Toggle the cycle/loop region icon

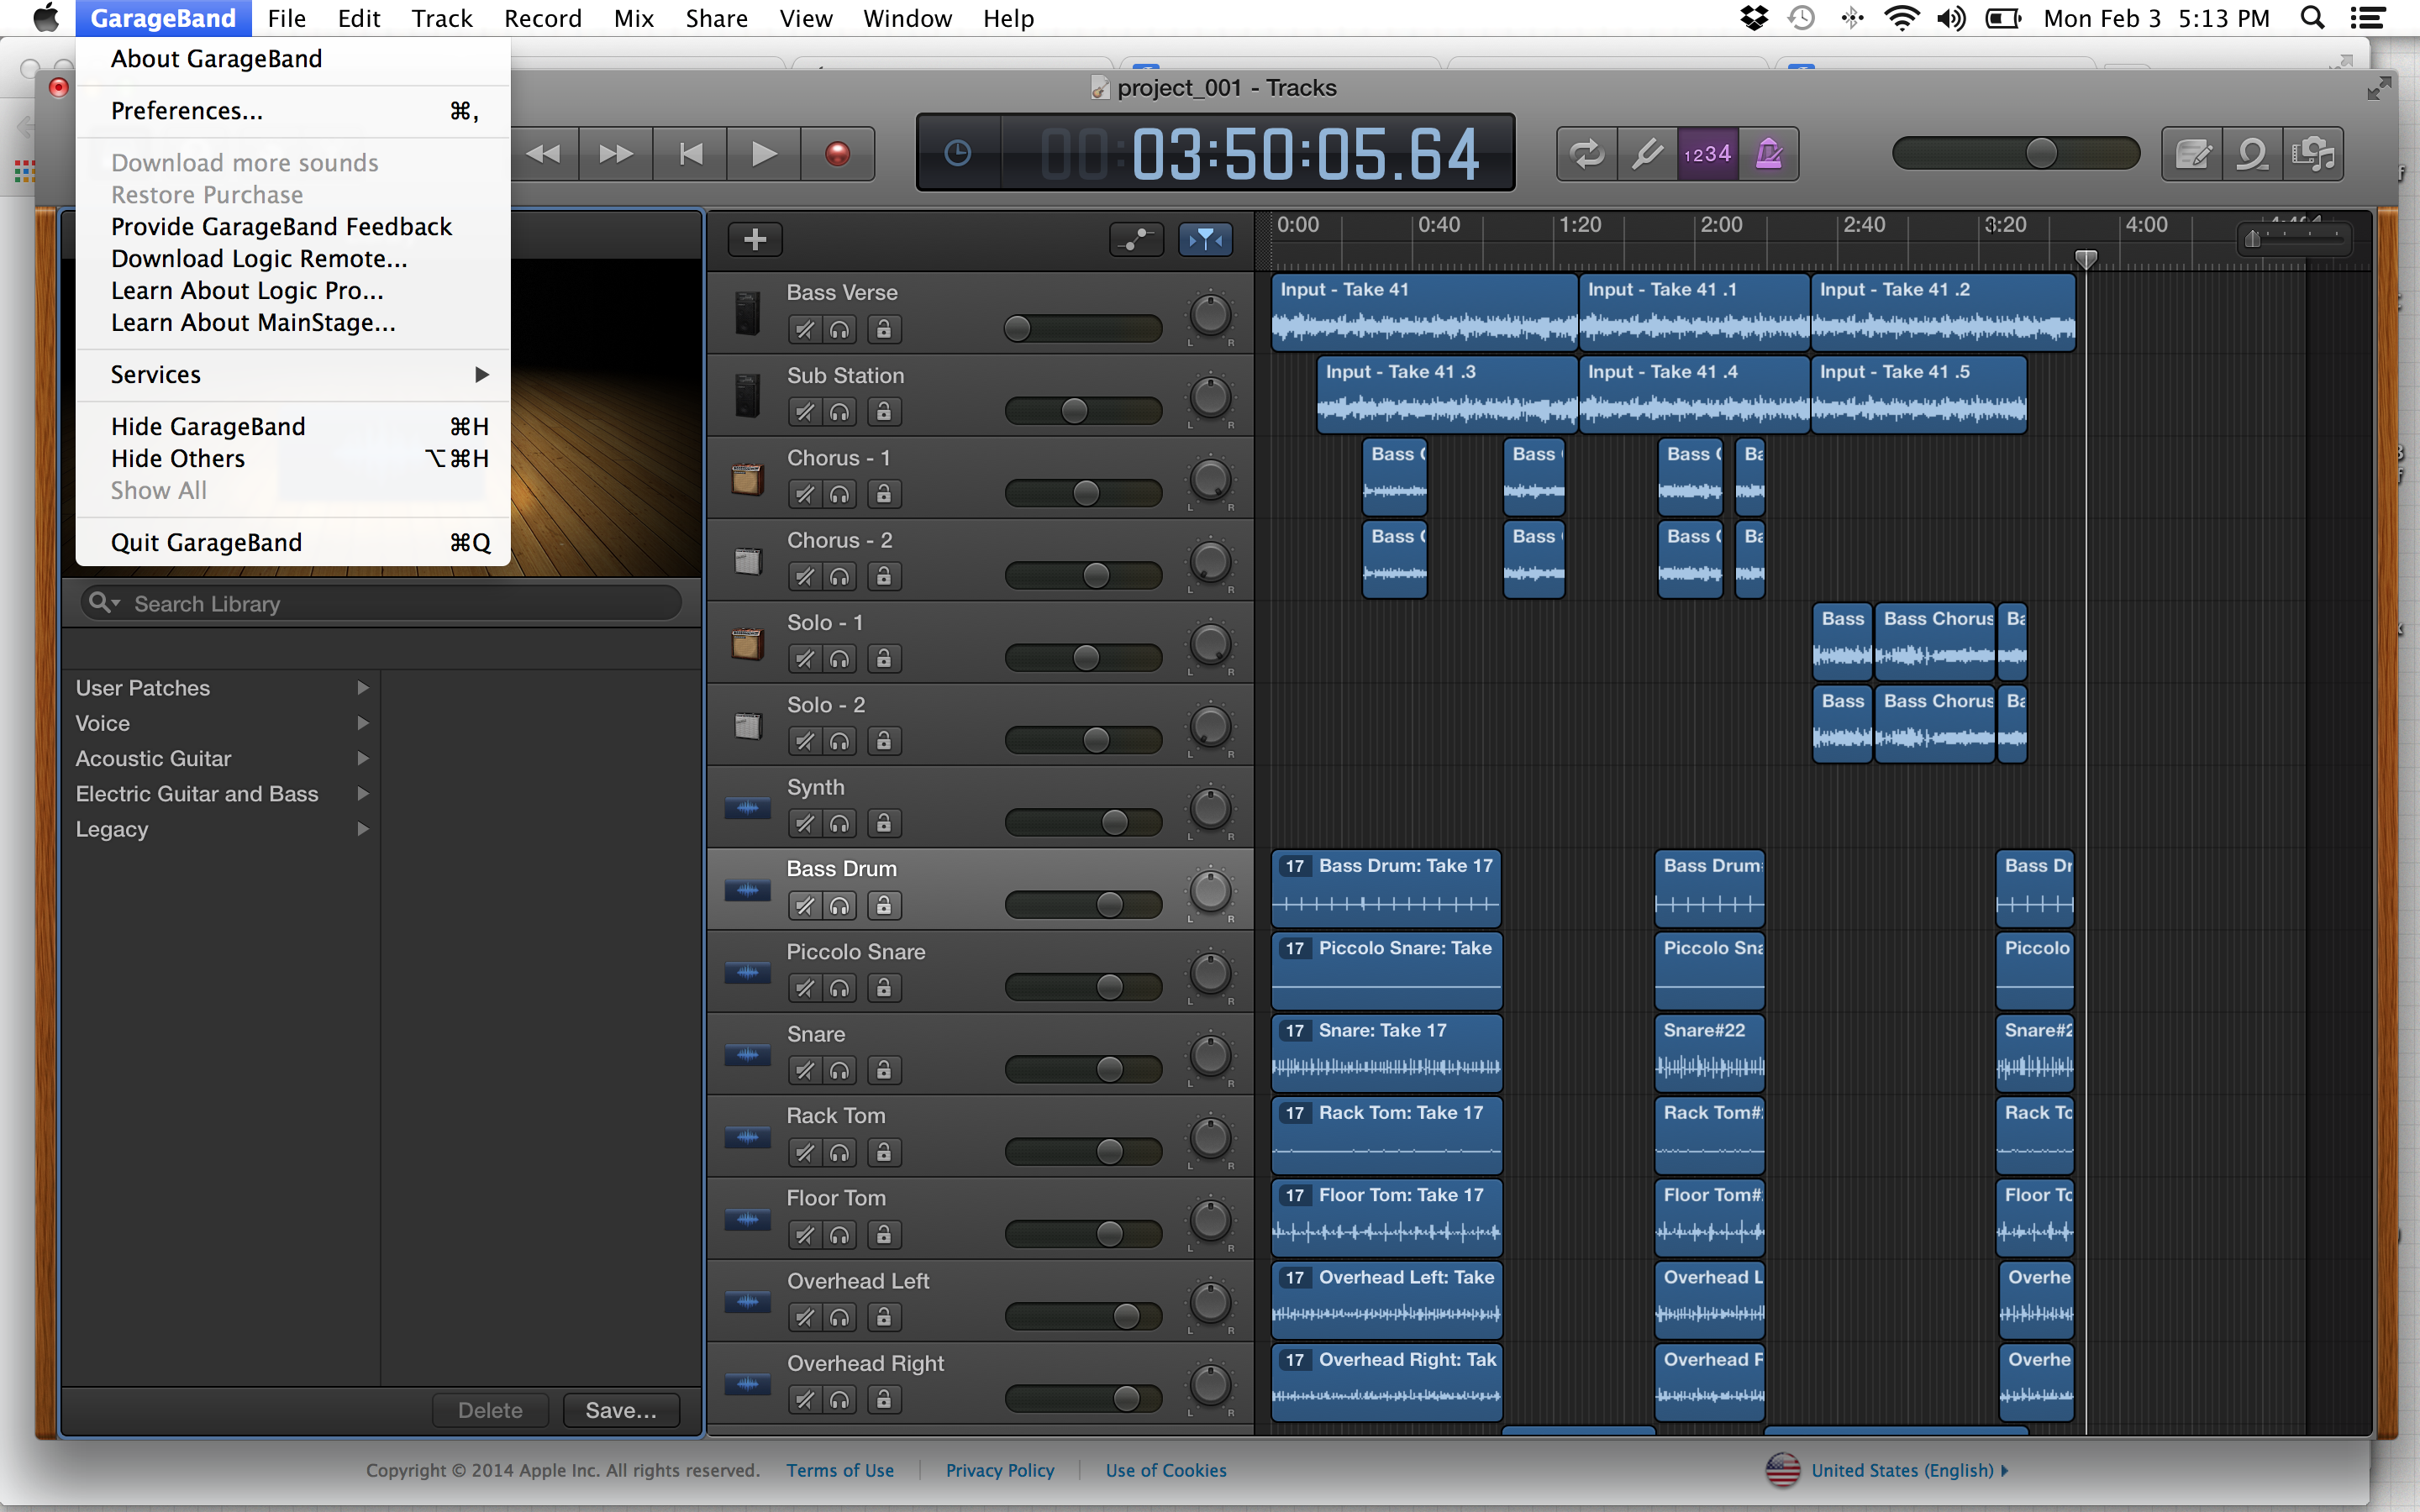pos(1586,153)
